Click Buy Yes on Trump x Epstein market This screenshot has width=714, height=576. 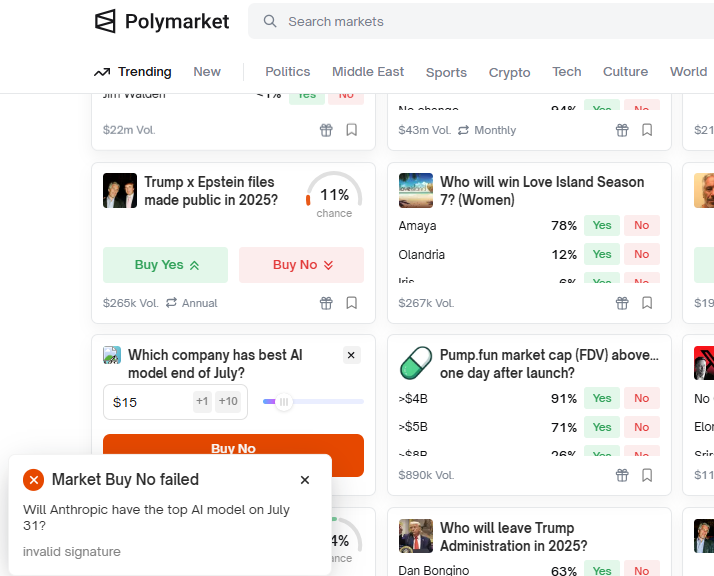(x=165, y=265)
